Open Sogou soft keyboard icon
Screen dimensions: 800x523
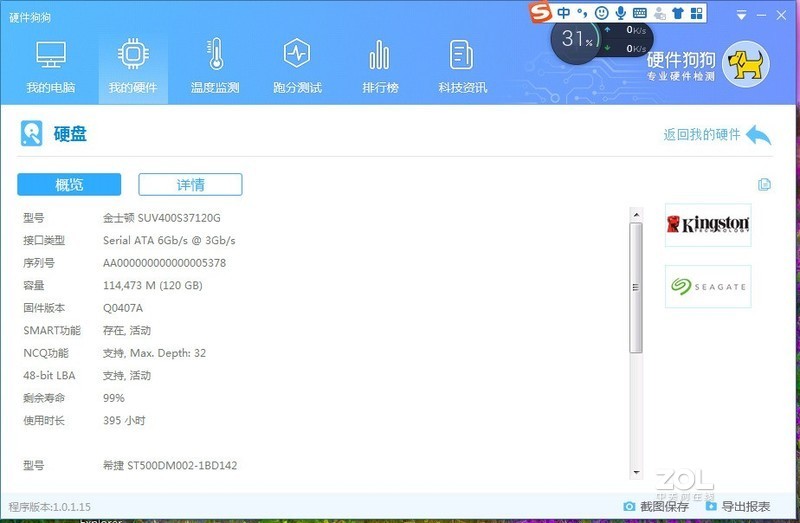[639, 13]
